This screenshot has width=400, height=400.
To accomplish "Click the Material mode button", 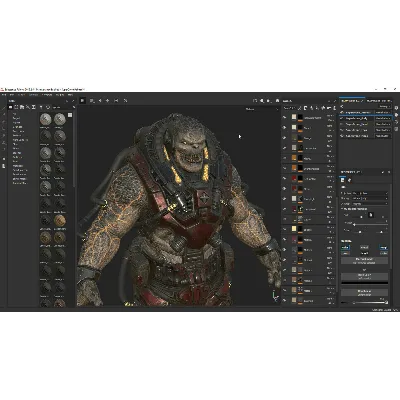I will pyautogui.click(x=364, y=261).
